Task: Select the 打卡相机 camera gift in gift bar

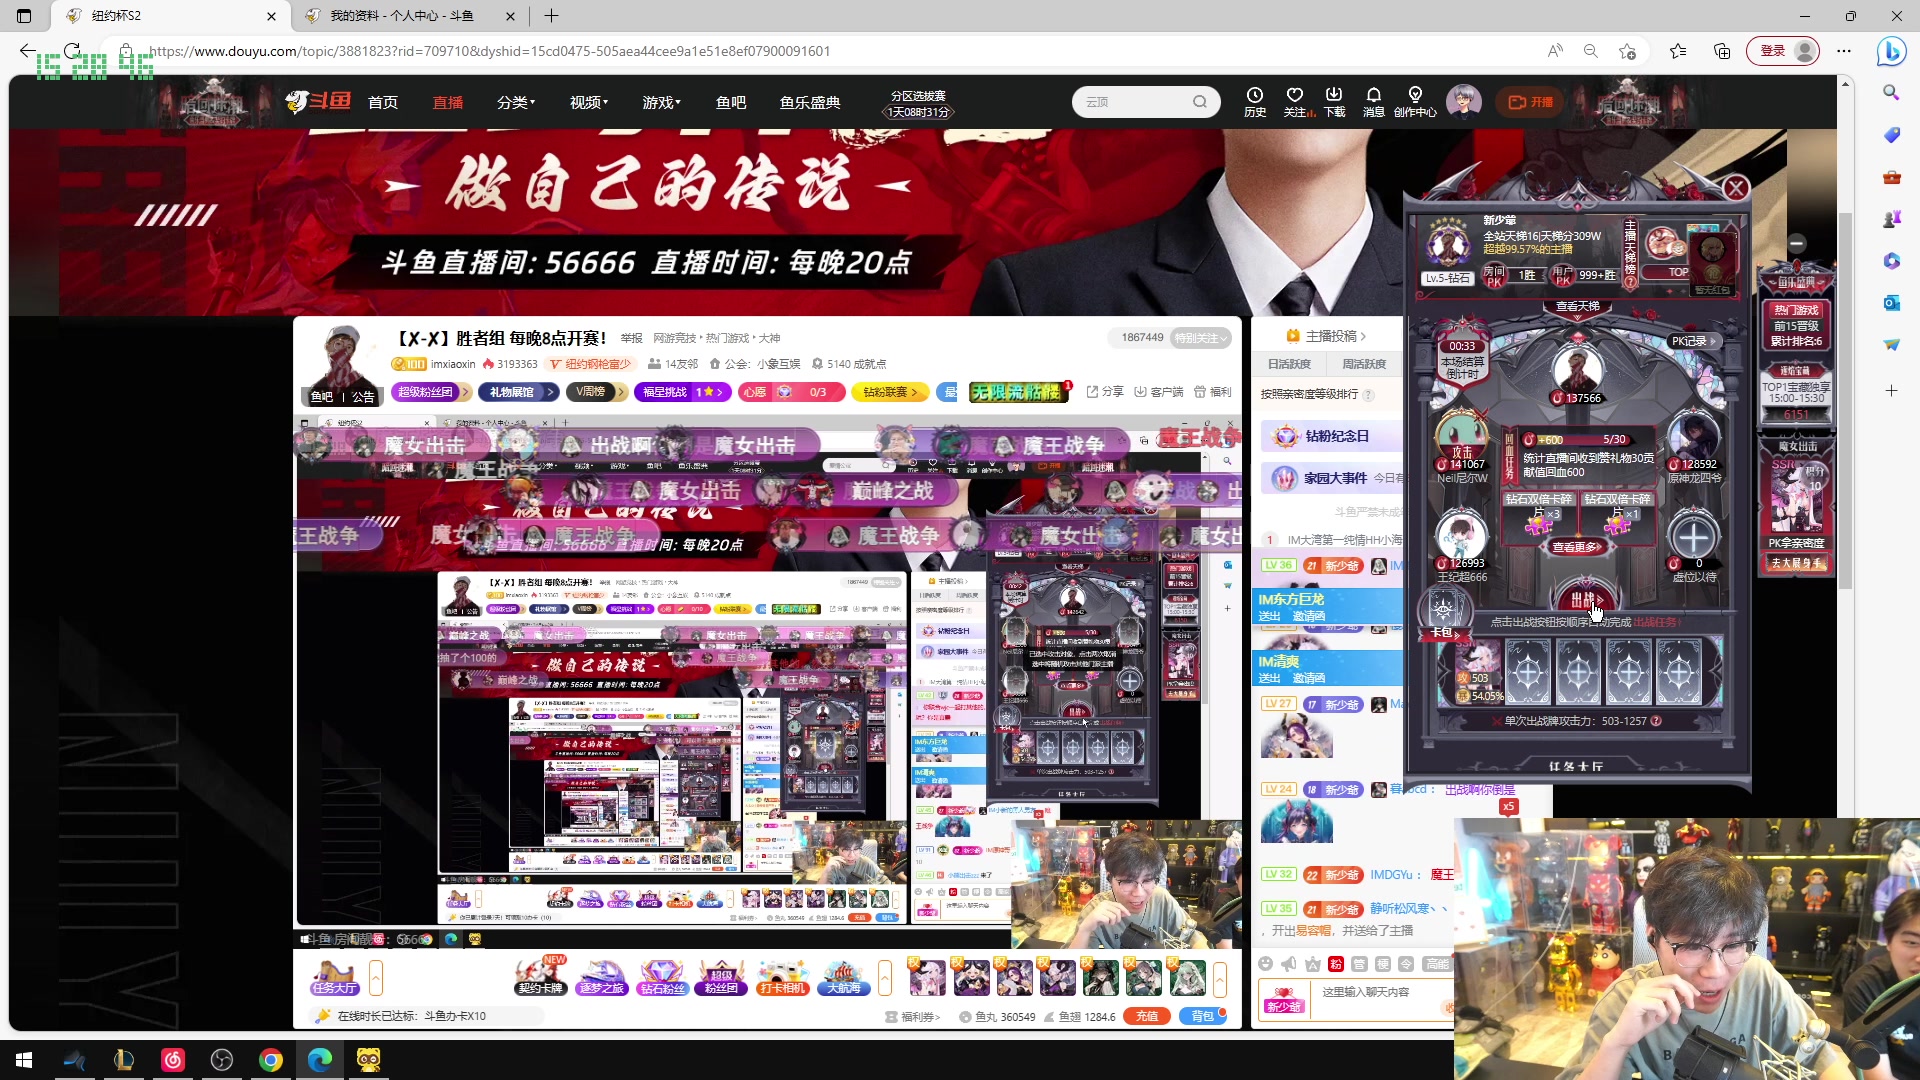Action: pyautogui.click(x=783, y=977)
